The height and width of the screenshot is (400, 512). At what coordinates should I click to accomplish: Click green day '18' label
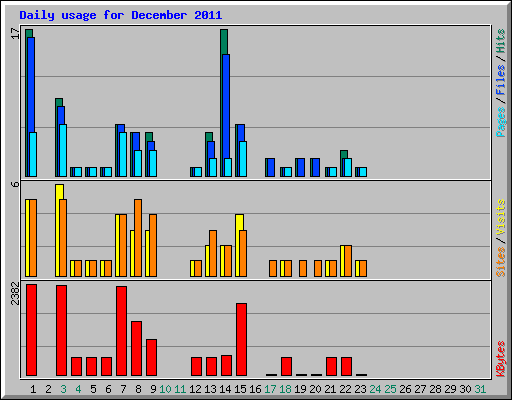(x=285, y=389)
